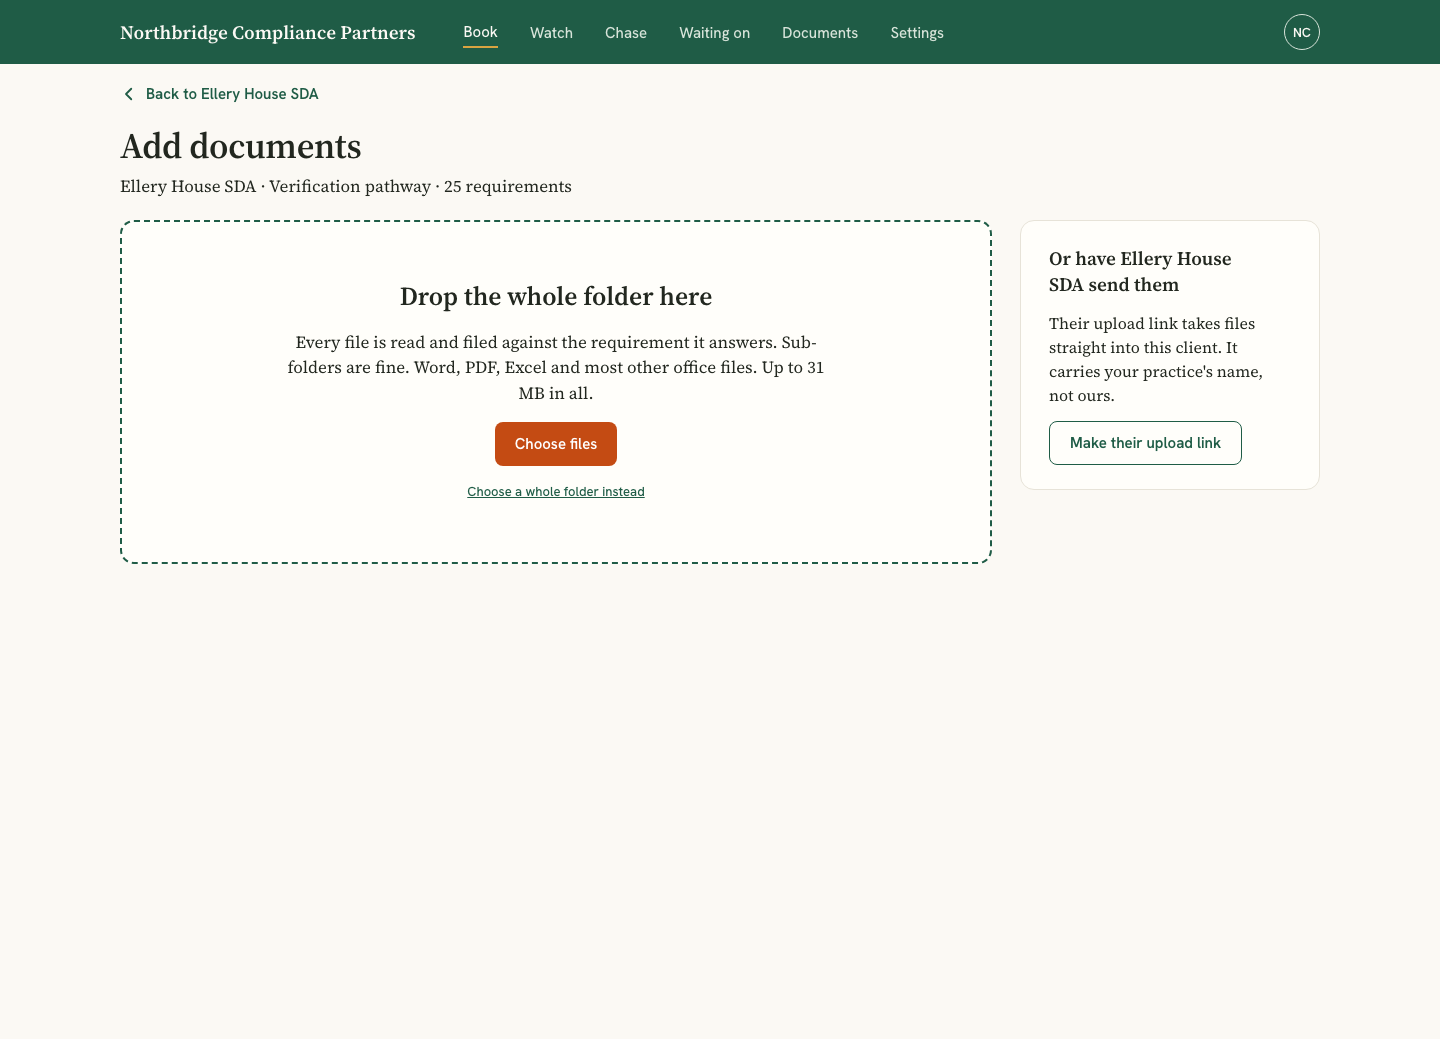Click the 'Every file is read and filed' description
Viewport: 1440px width, 1039px height.
pos(556,368)
